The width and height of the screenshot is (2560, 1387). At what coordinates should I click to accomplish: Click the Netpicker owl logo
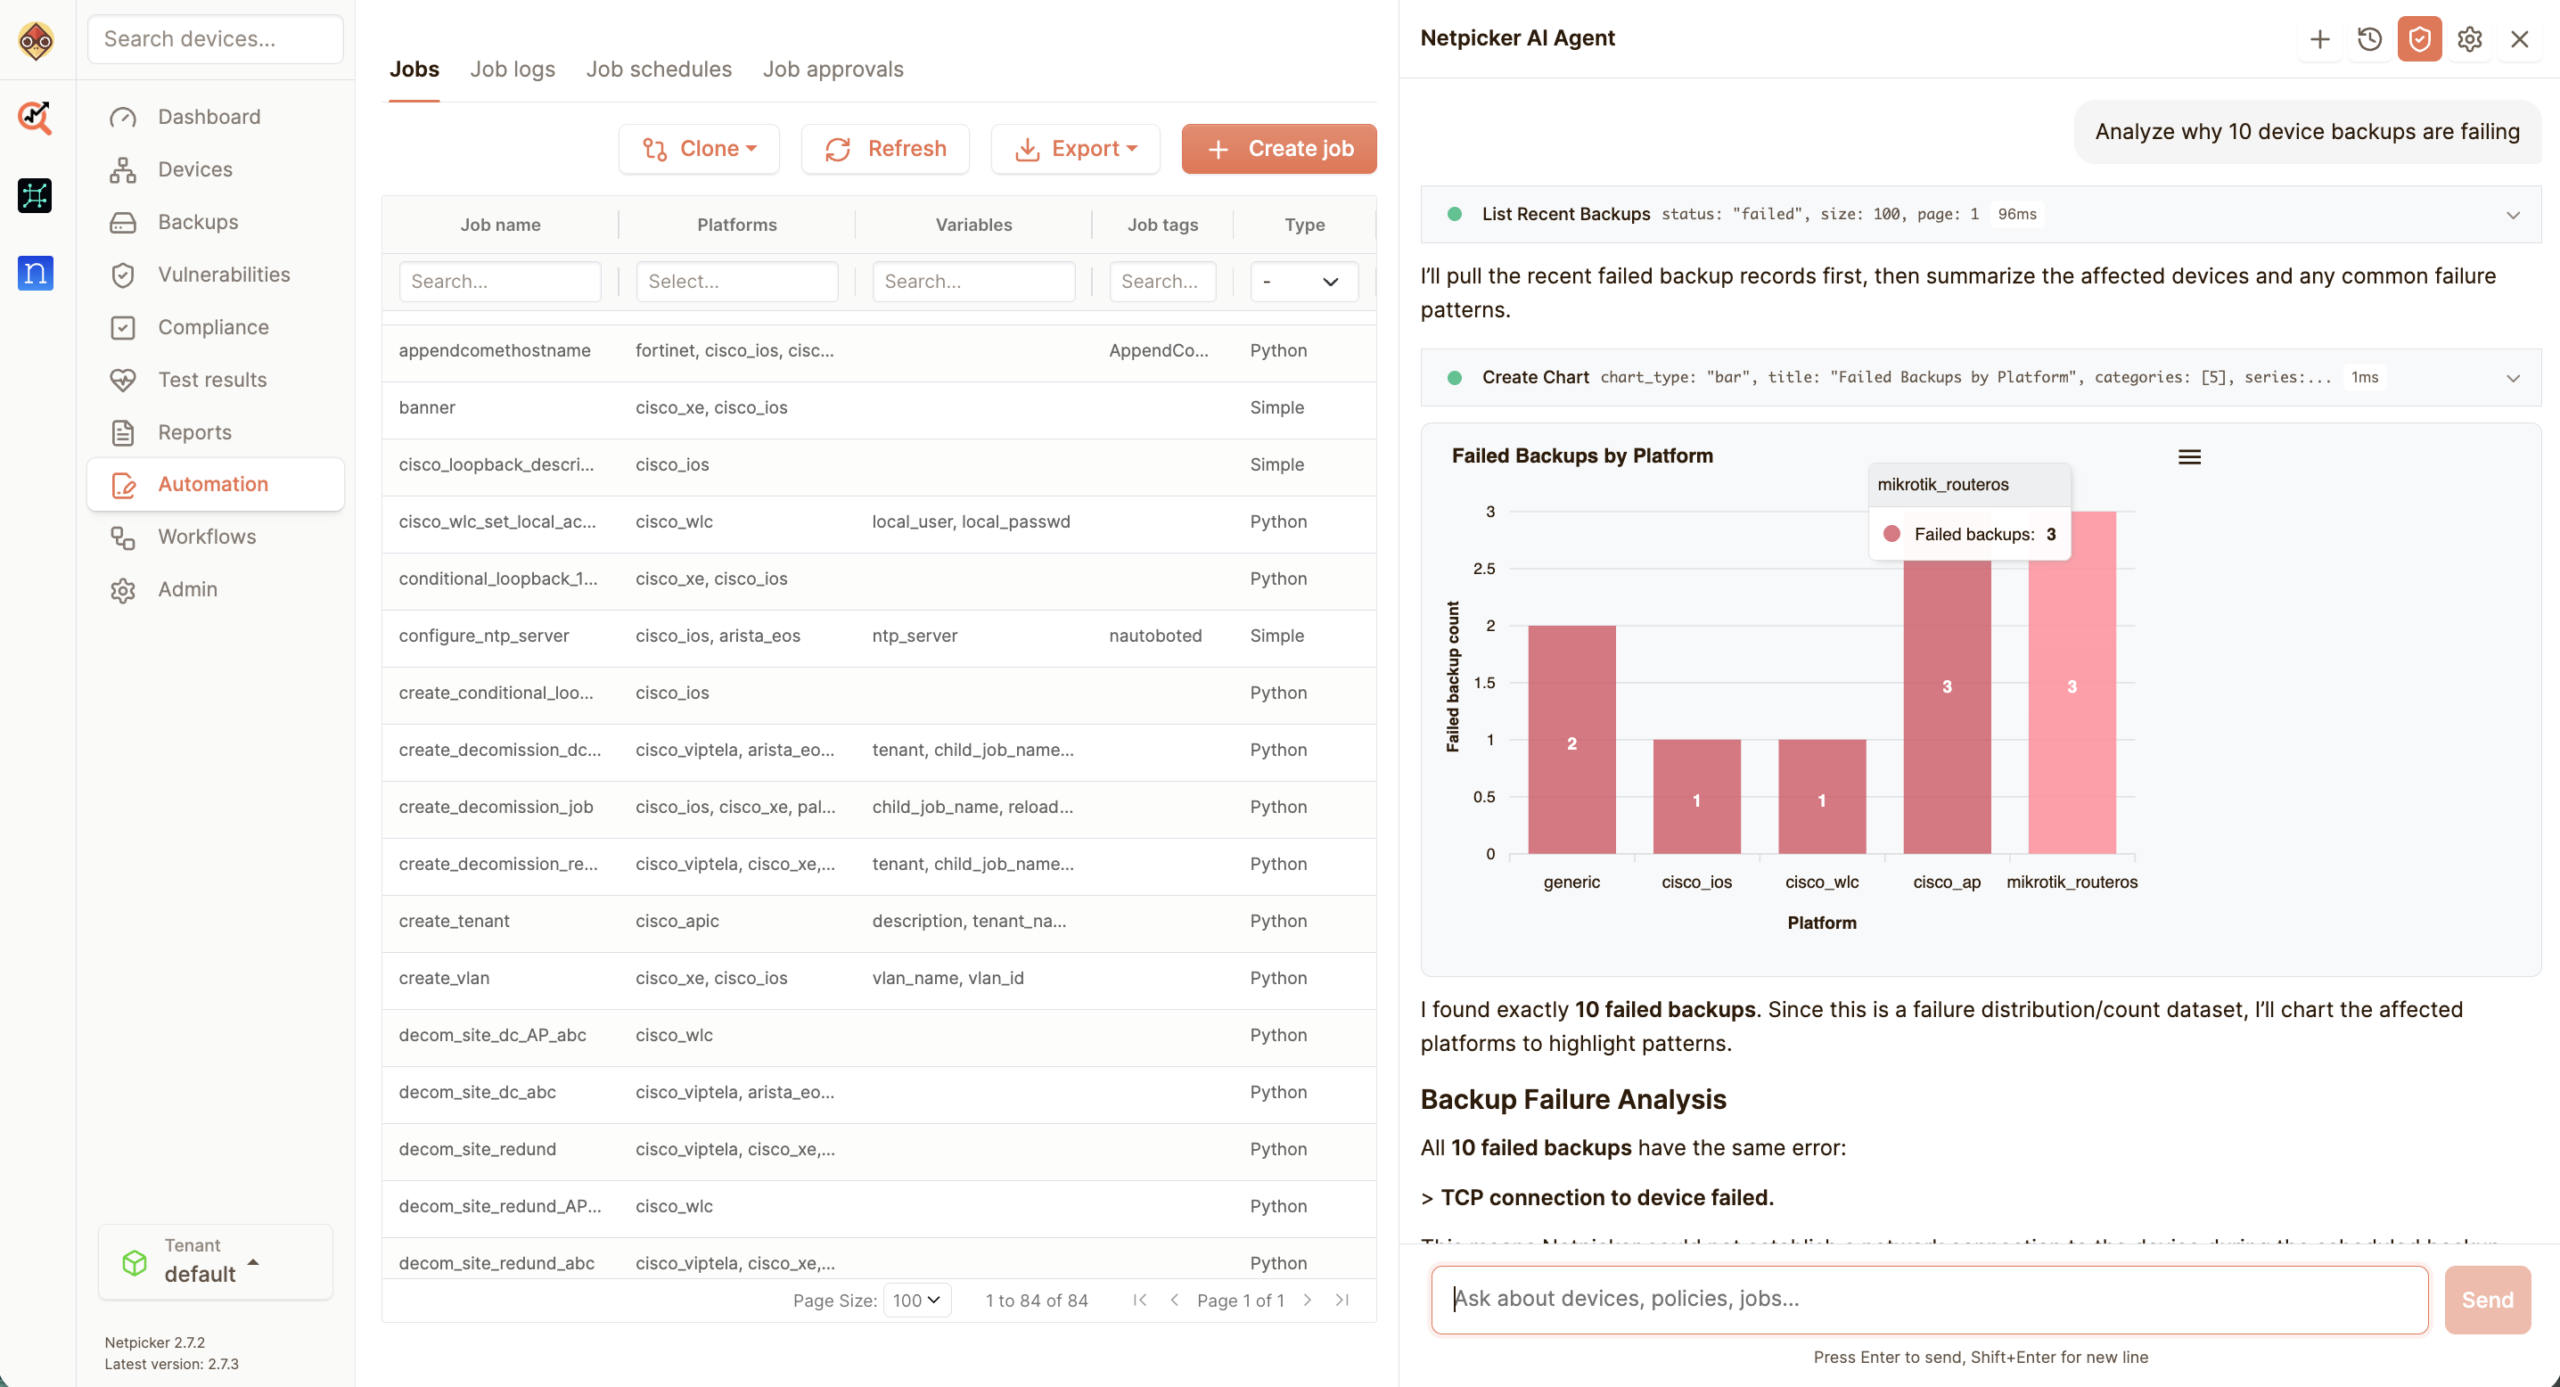tap(36, 40)
